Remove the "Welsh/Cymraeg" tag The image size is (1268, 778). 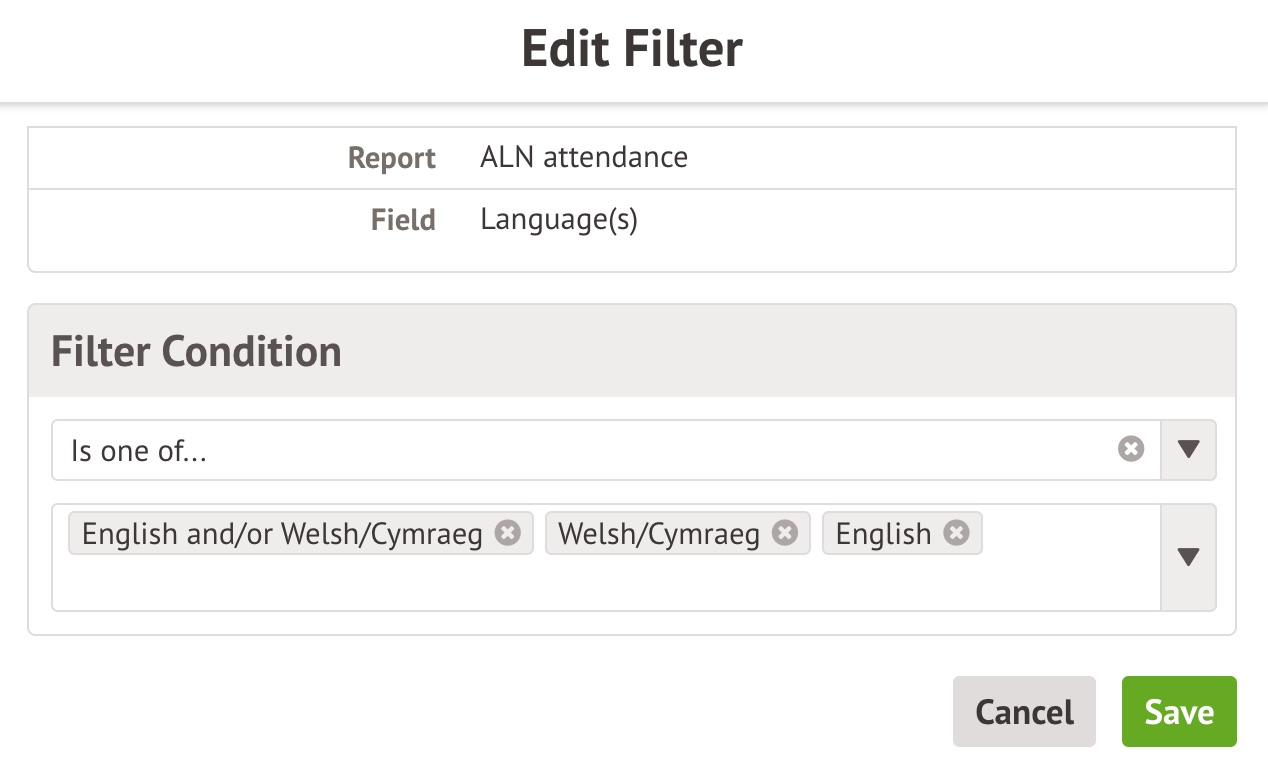pyautogui.click(x=785, y=534)
